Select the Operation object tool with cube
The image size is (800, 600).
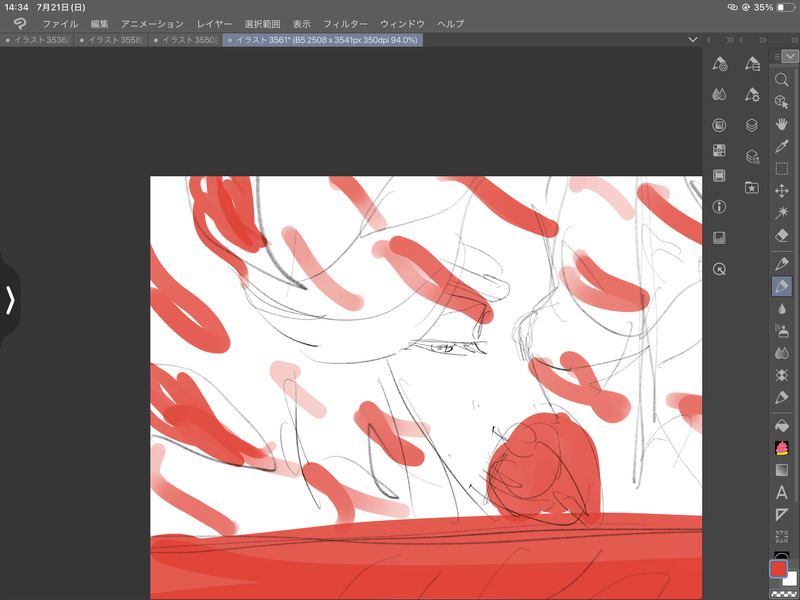[781, 101]
